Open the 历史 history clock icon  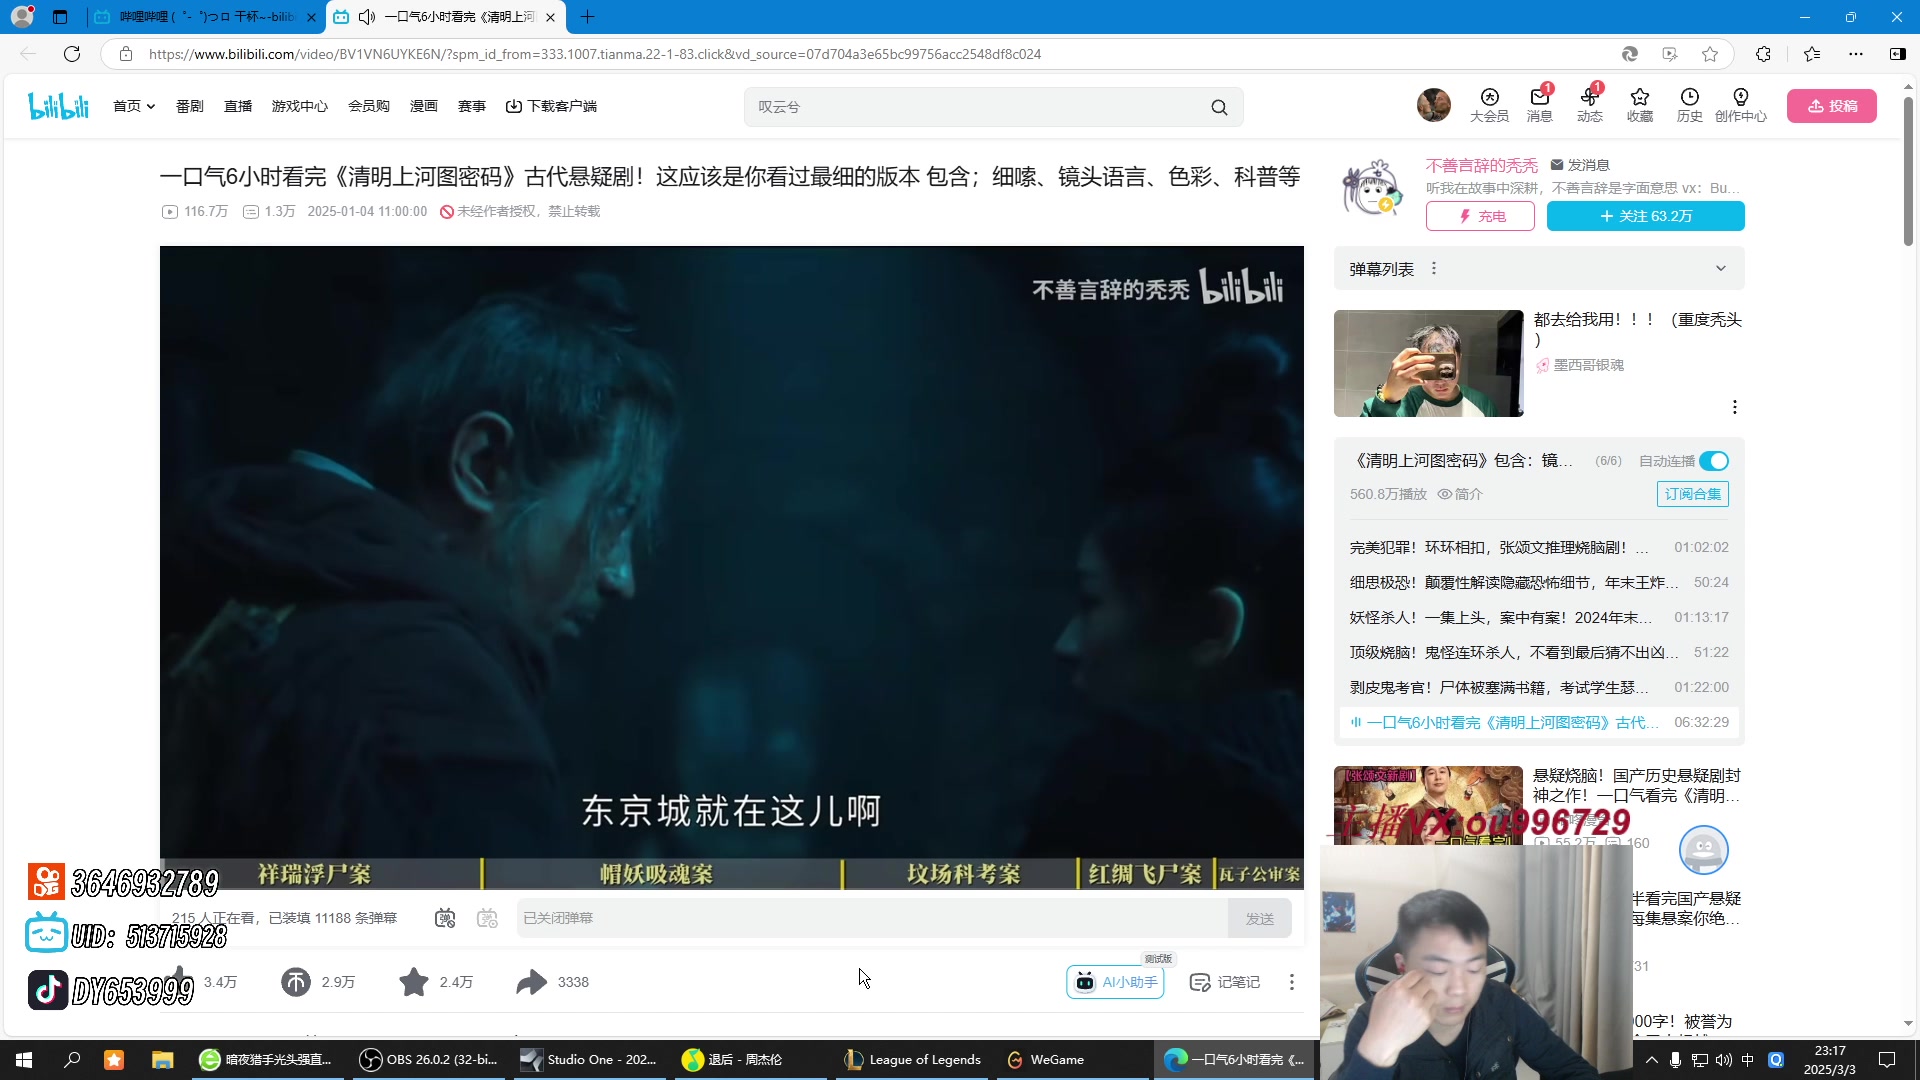[1689, 105]
